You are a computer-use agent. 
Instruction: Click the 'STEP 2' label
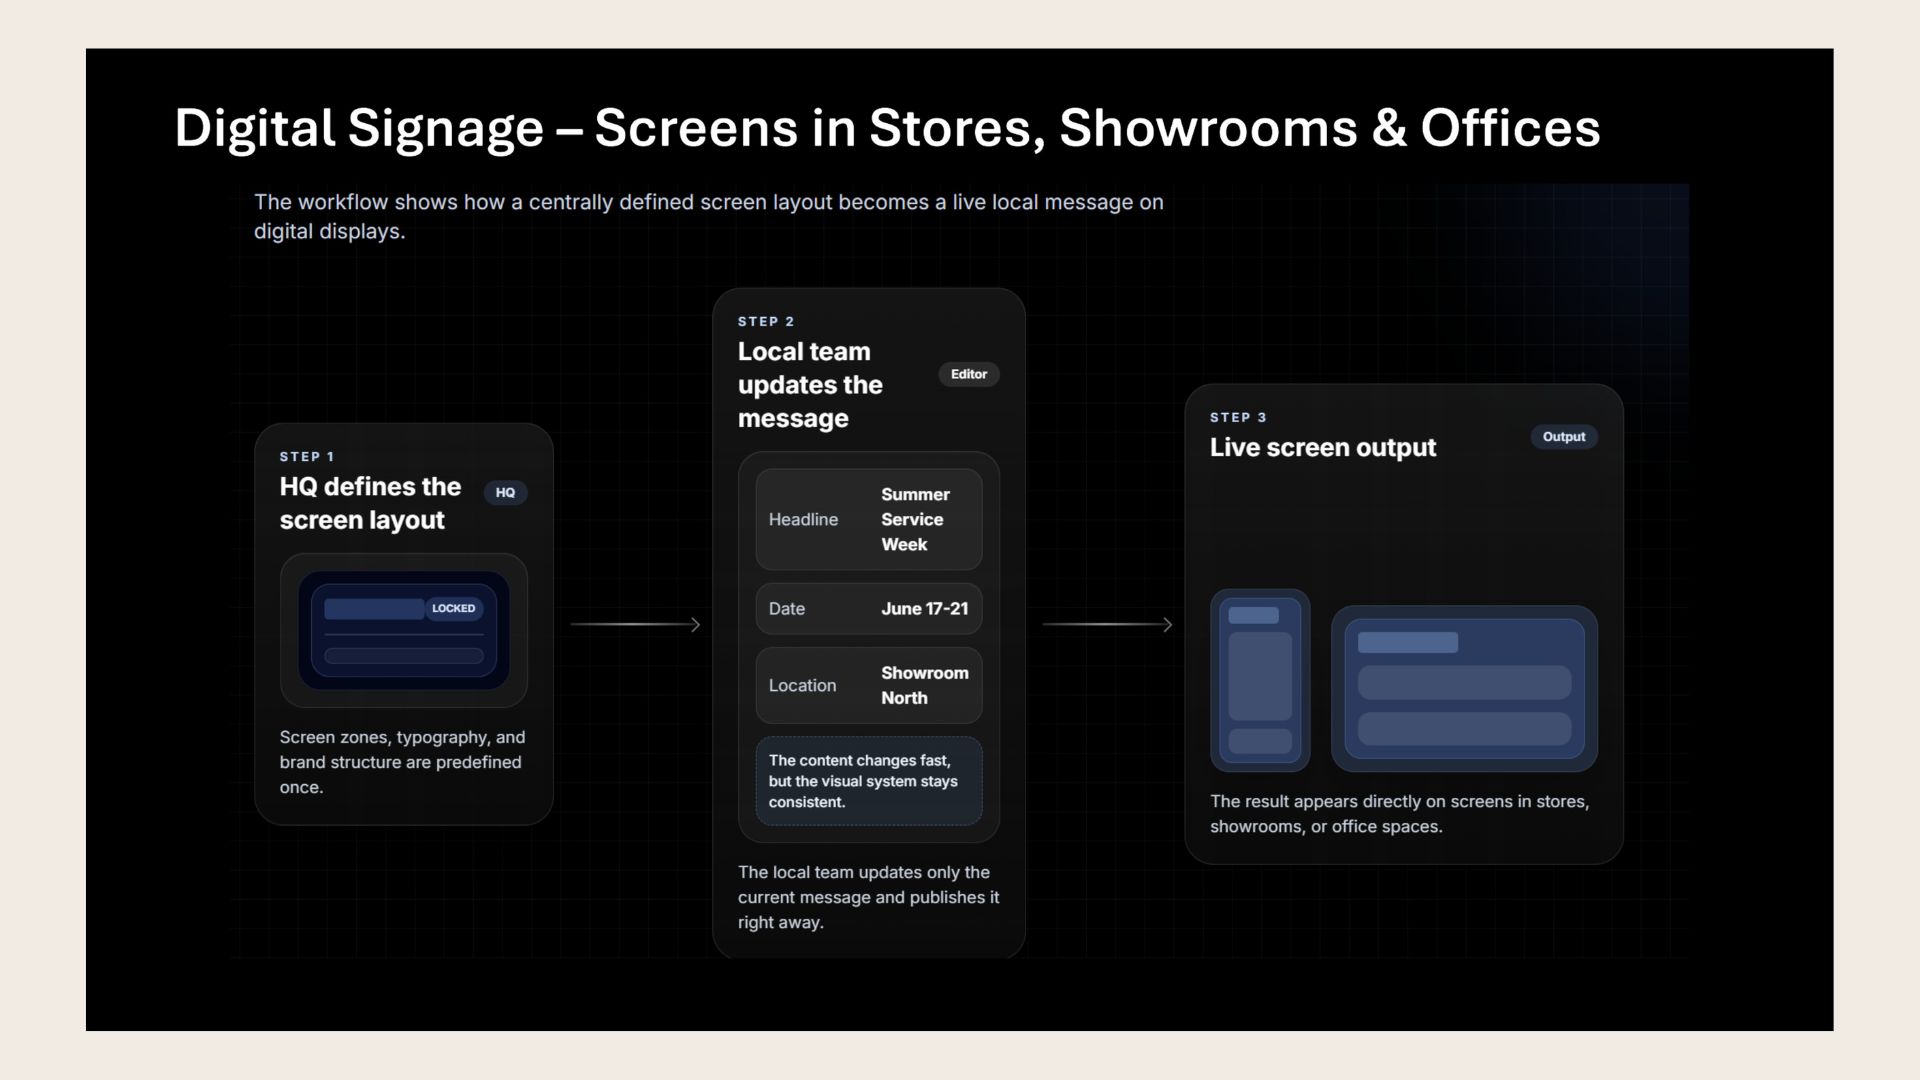pos(766,321)
